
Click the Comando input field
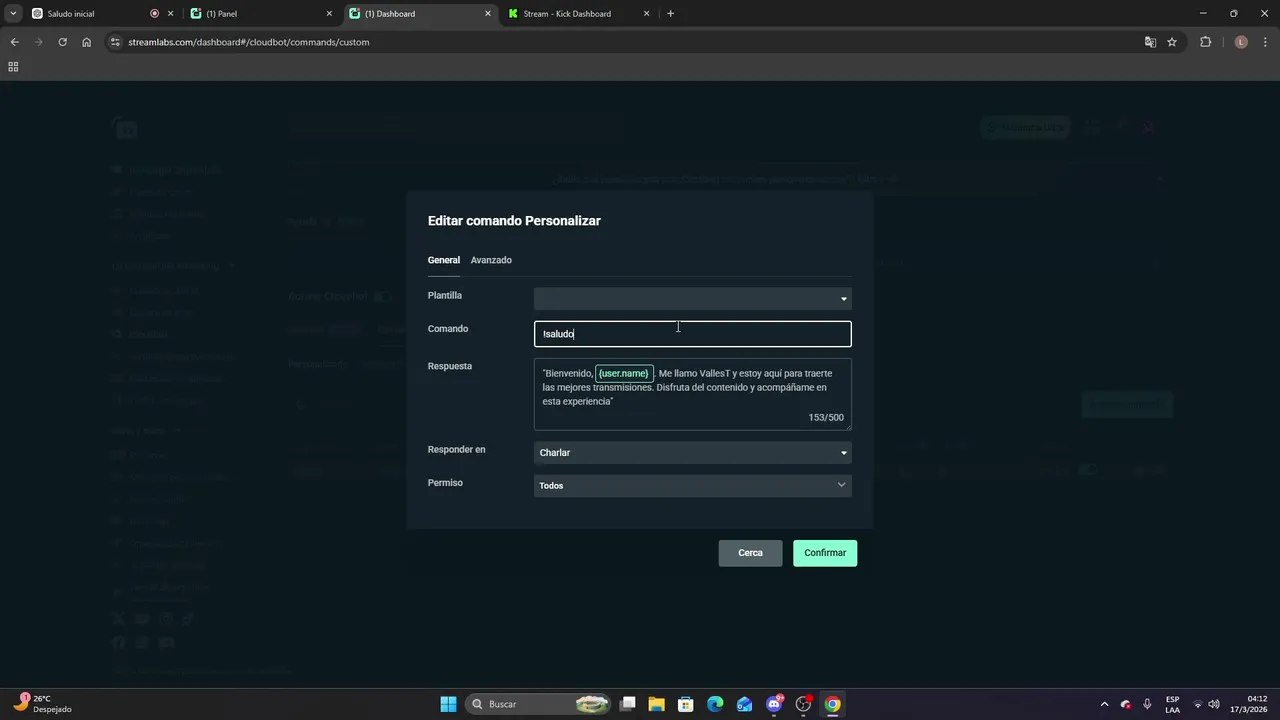tap(693, 334)
